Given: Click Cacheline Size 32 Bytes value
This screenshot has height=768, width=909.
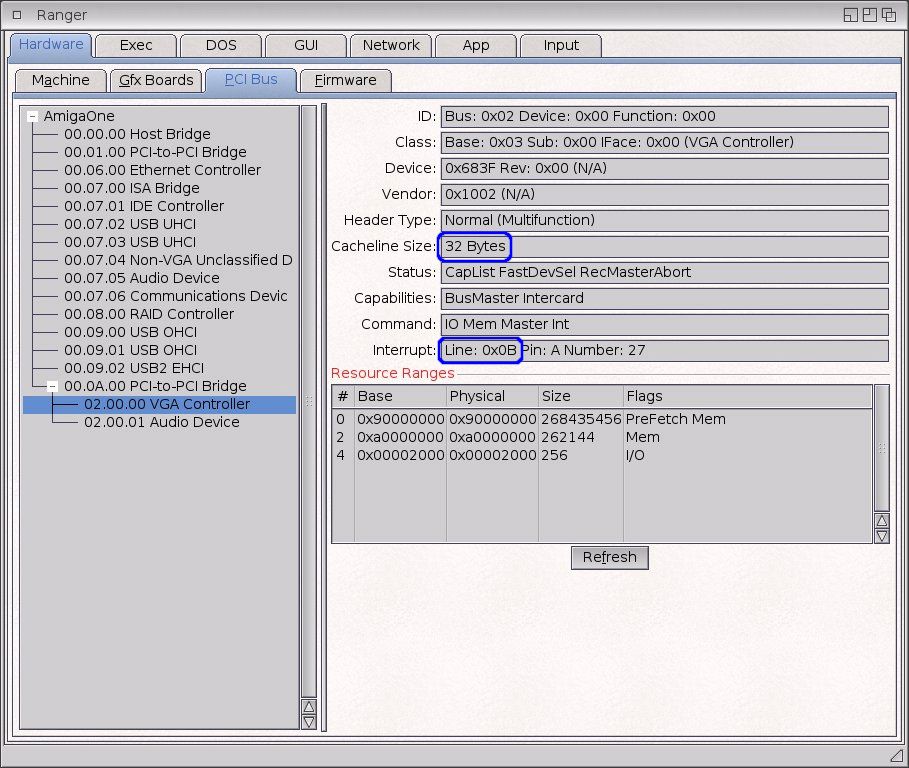Looking at the screenshot, I should 475,246.
